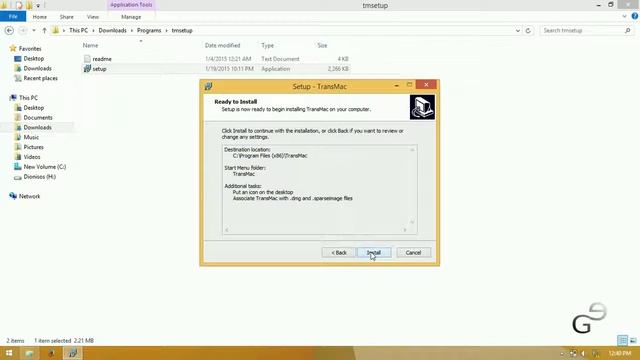Sort files by Date modified column
Screen dimensions: 640x360
pos(222,45)
